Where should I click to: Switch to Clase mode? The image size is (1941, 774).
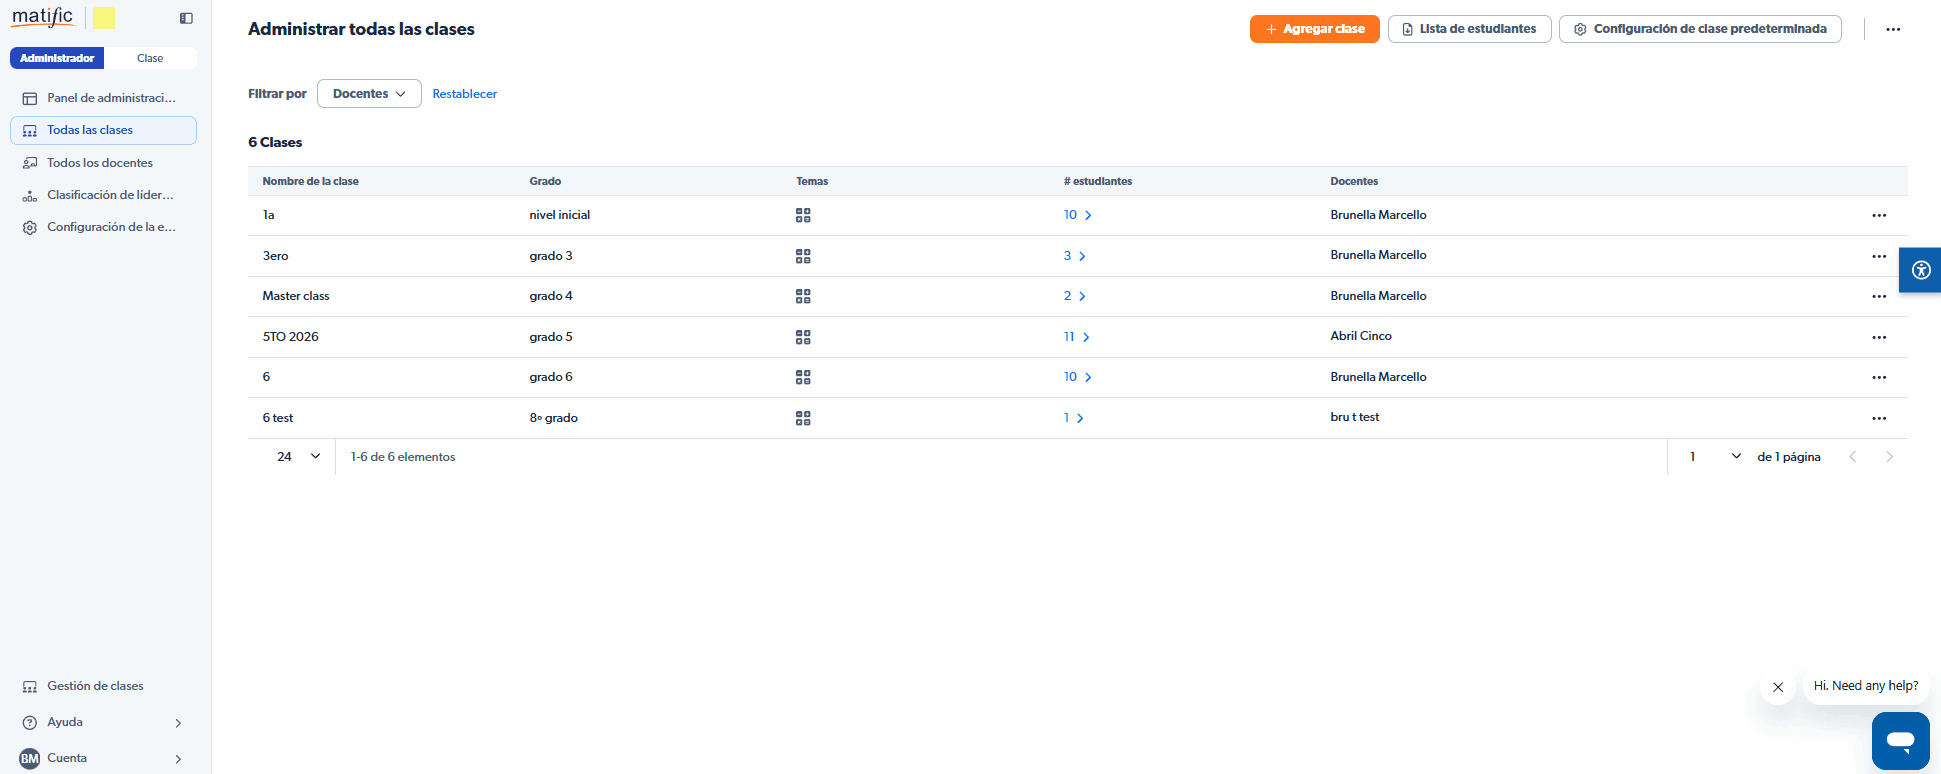pos(150,58)
